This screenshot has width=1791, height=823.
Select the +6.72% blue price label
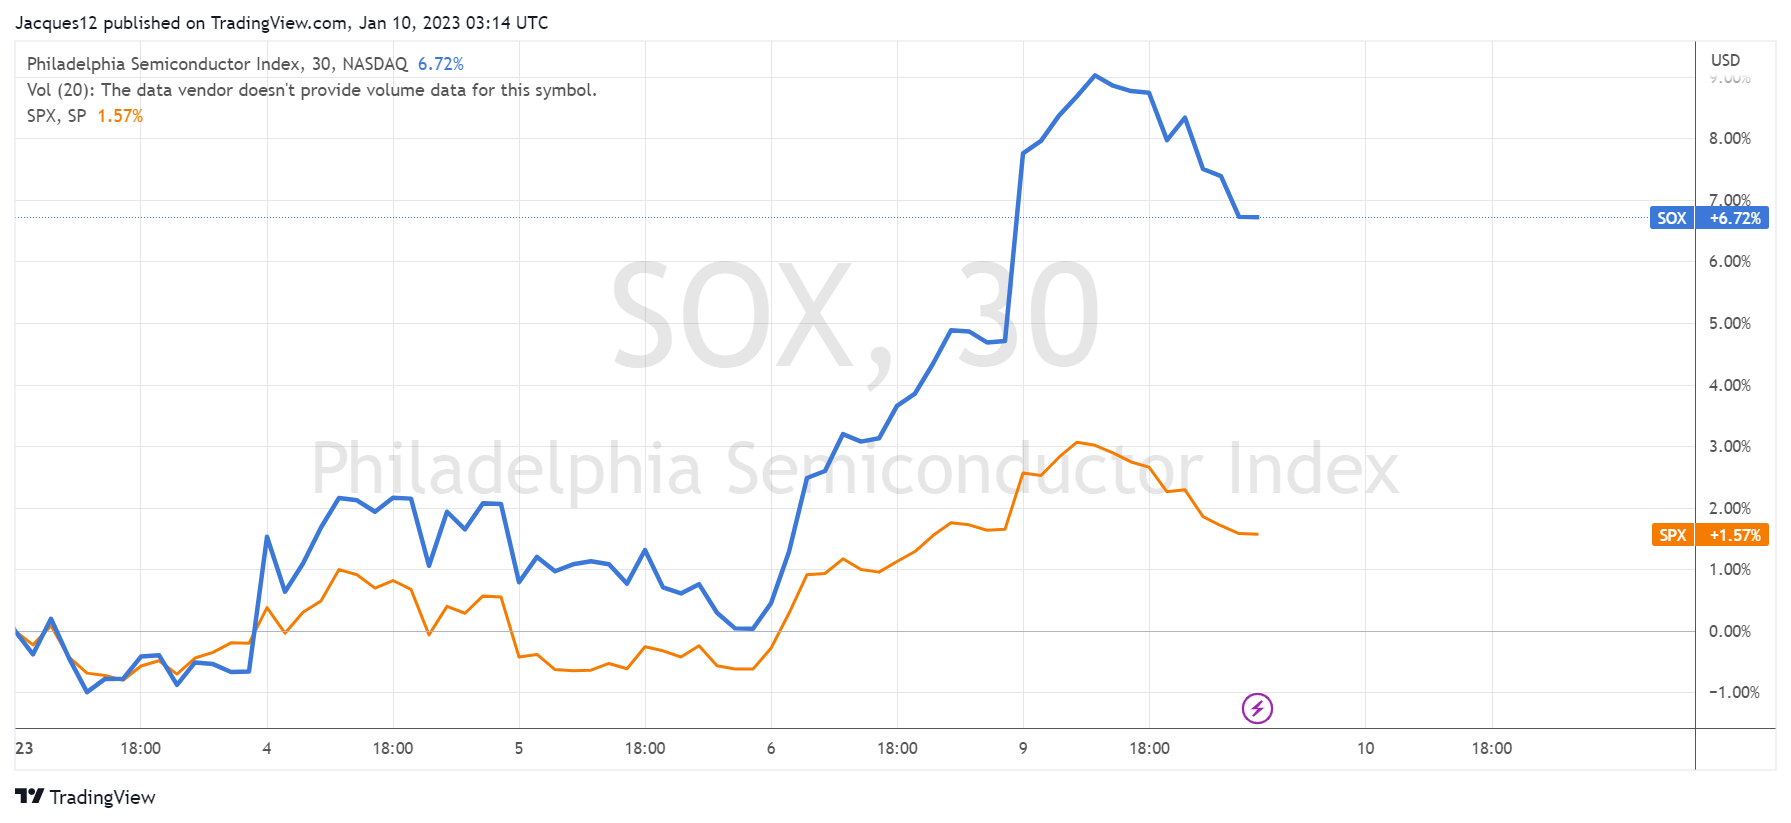[1734, 218]
